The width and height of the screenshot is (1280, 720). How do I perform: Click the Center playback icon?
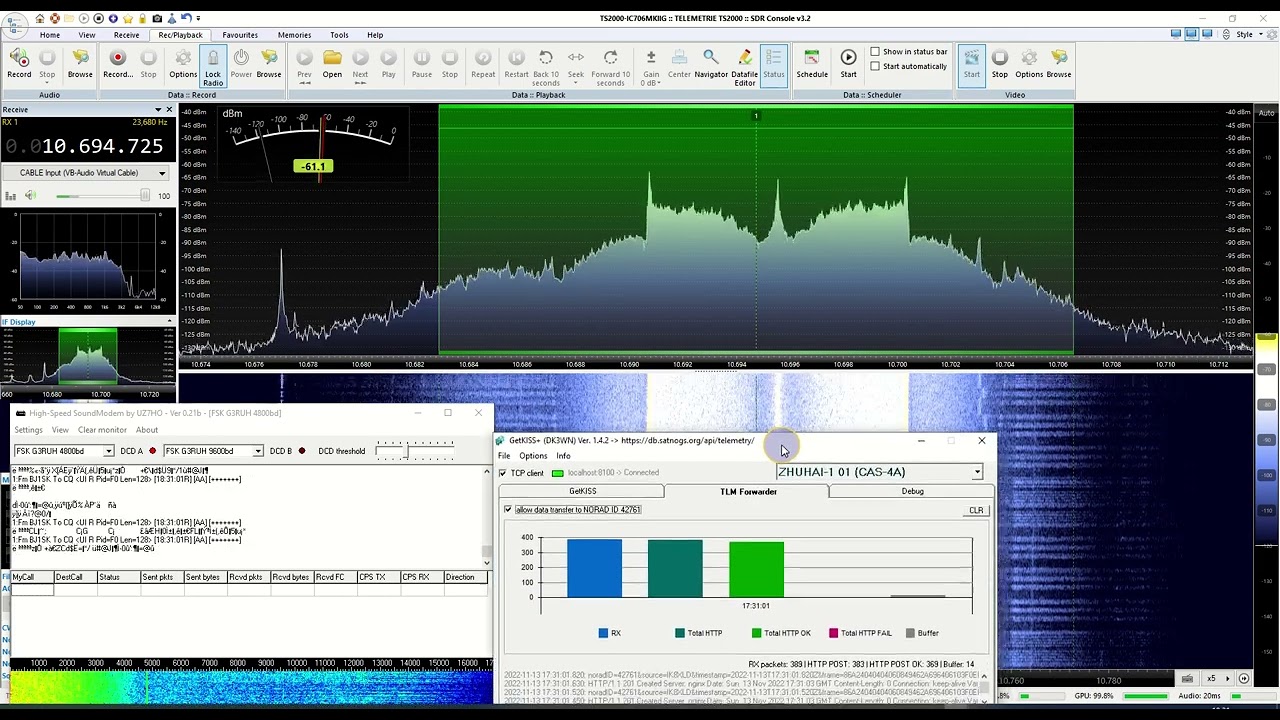679,64
